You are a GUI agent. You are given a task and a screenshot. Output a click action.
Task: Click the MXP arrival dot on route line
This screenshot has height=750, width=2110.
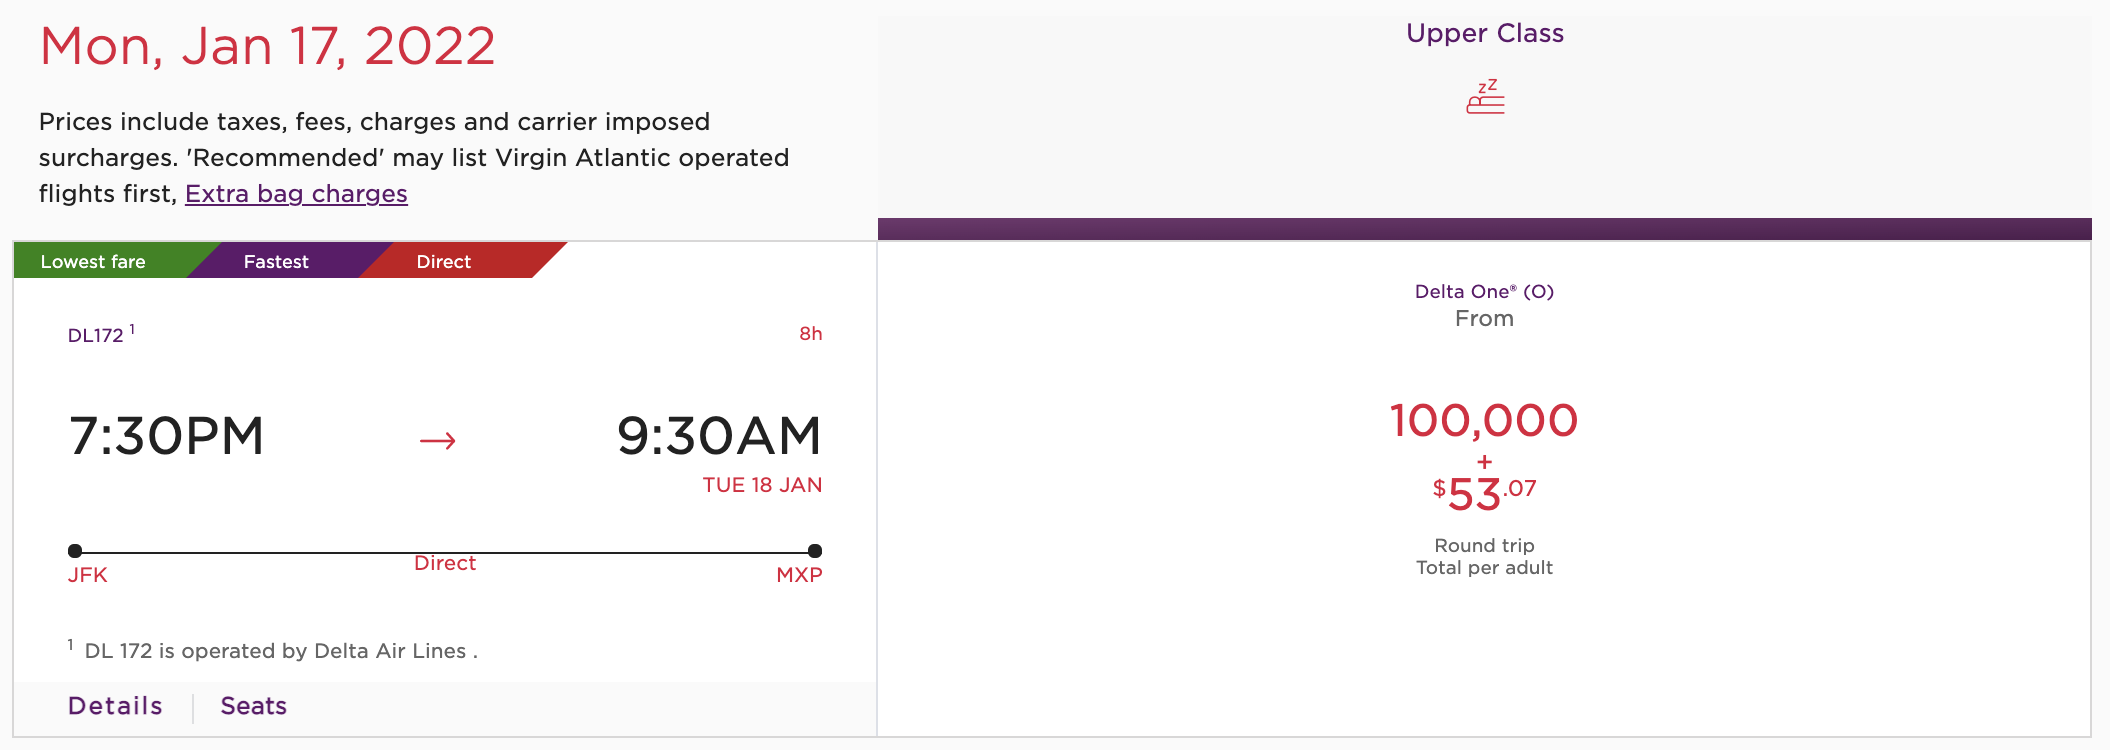[x=813, y=550]
